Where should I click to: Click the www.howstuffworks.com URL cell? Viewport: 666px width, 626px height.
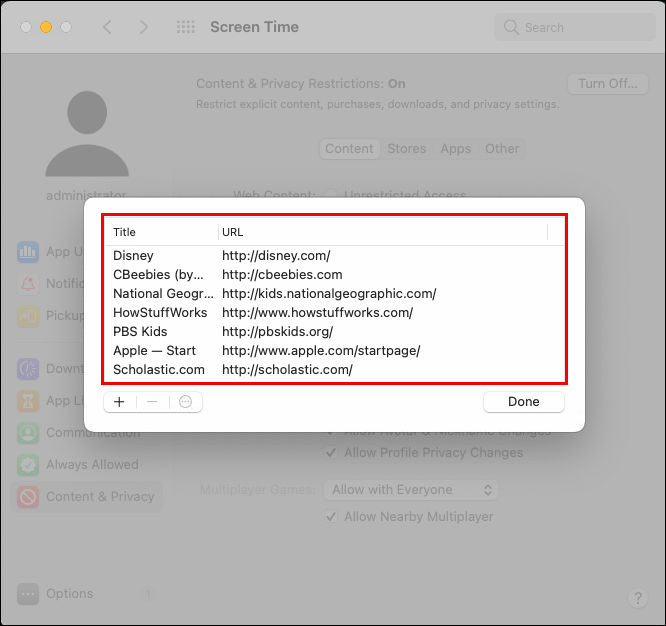(317, 313)
